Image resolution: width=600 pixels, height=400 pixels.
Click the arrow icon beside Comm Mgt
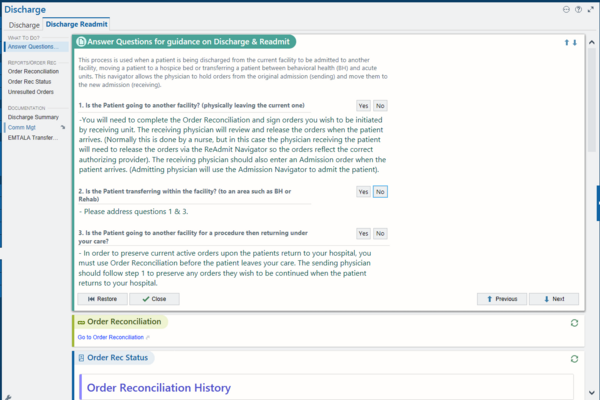pyautogui.click(x=62, y=128)
